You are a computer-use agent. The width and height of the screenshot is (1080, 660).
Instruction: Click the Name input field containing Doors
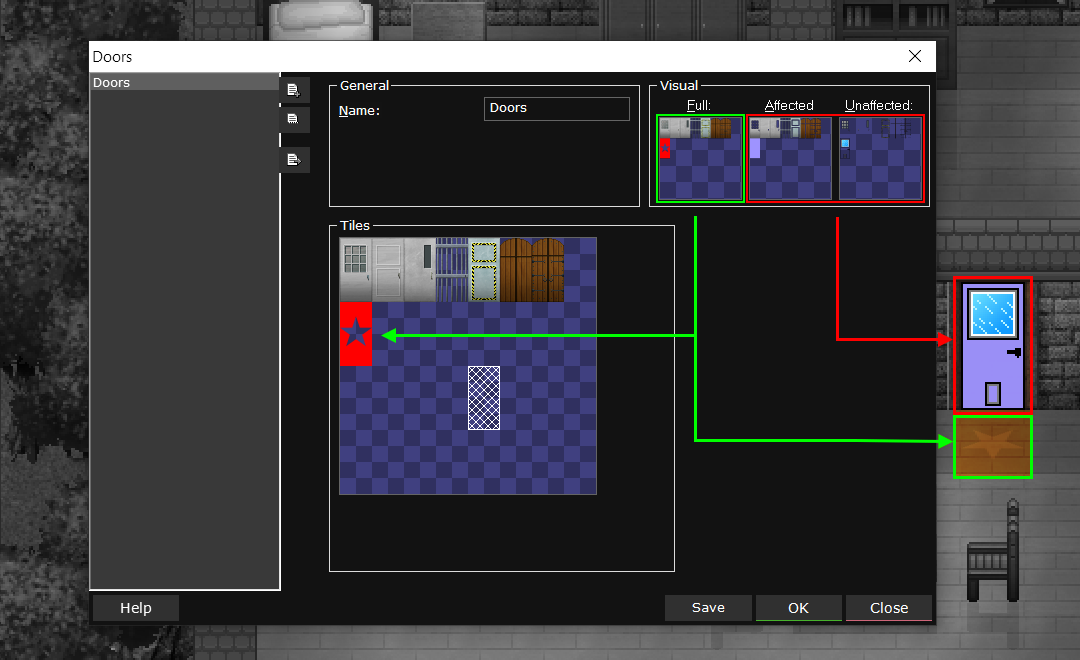coord(557,108)
